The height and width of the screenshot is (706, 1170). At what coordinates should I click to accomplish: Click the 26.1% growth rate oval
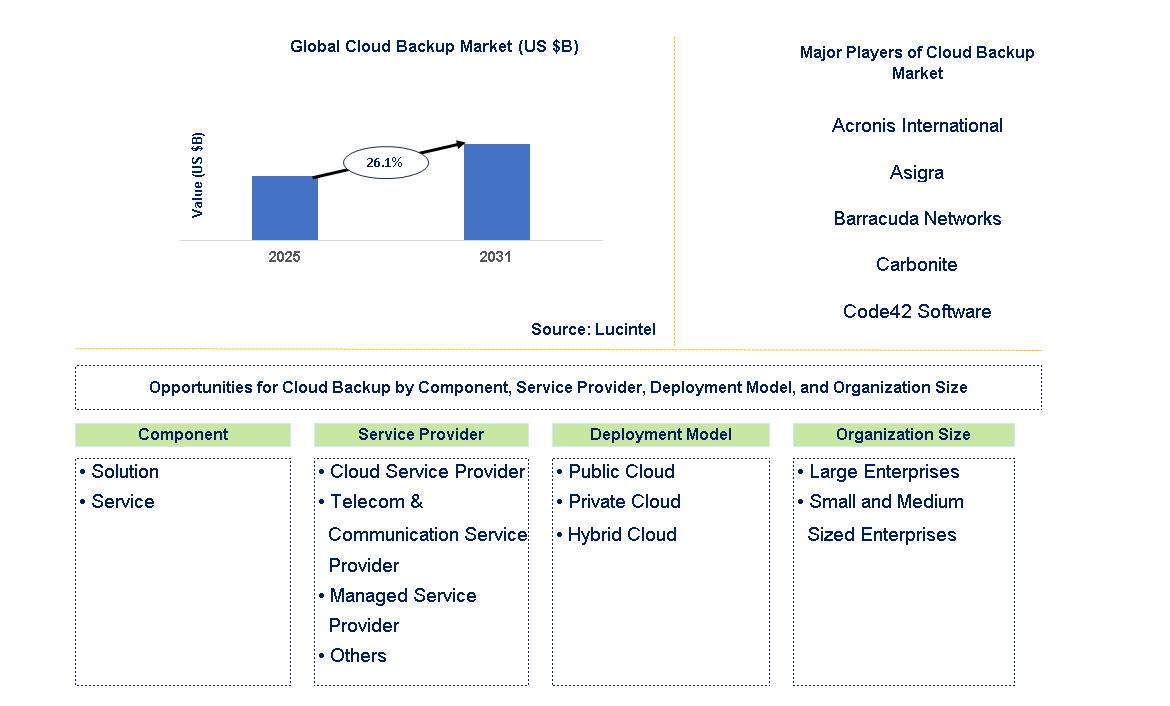(x=386, y=162)
